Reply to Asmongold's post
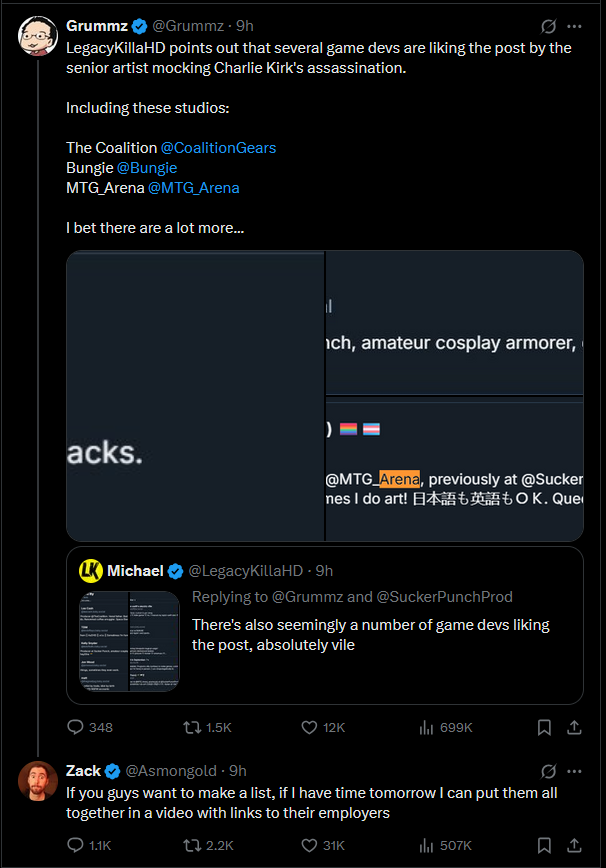Viewport: 606px width, 868px height. coord(75,845)
